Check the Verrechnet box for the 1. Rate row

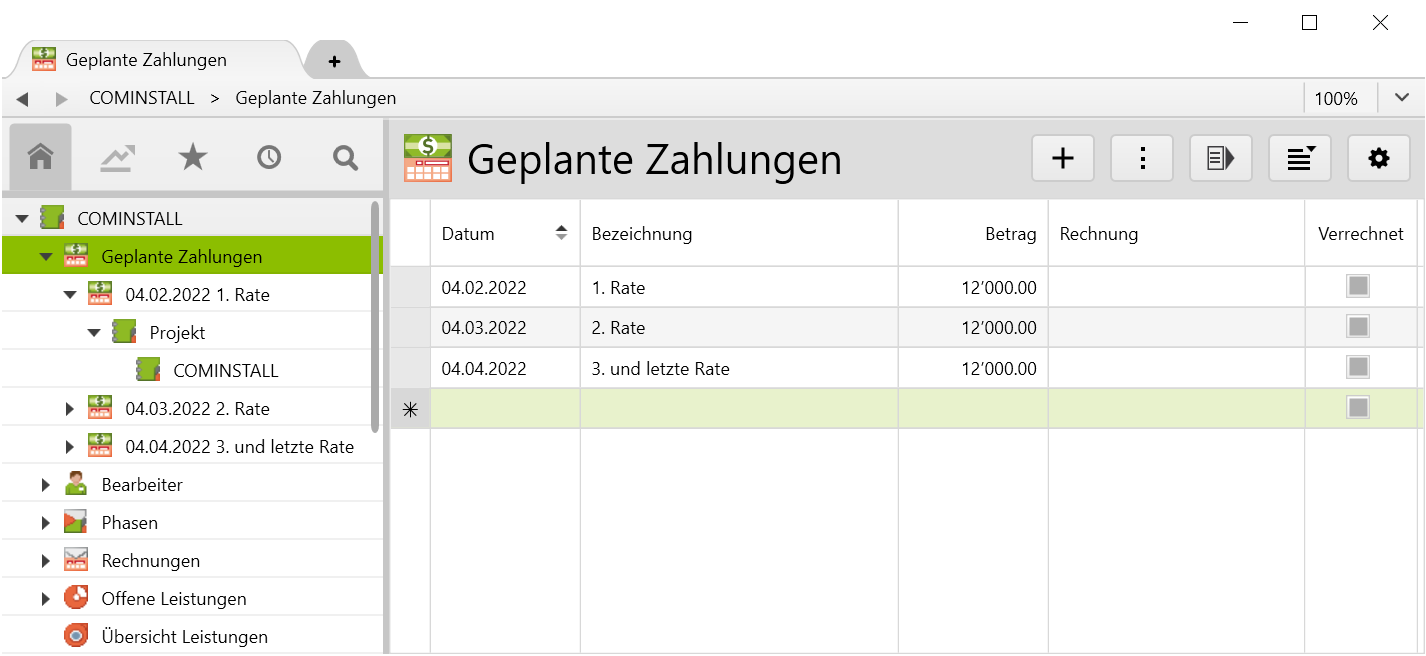[x=1358, y=285]
